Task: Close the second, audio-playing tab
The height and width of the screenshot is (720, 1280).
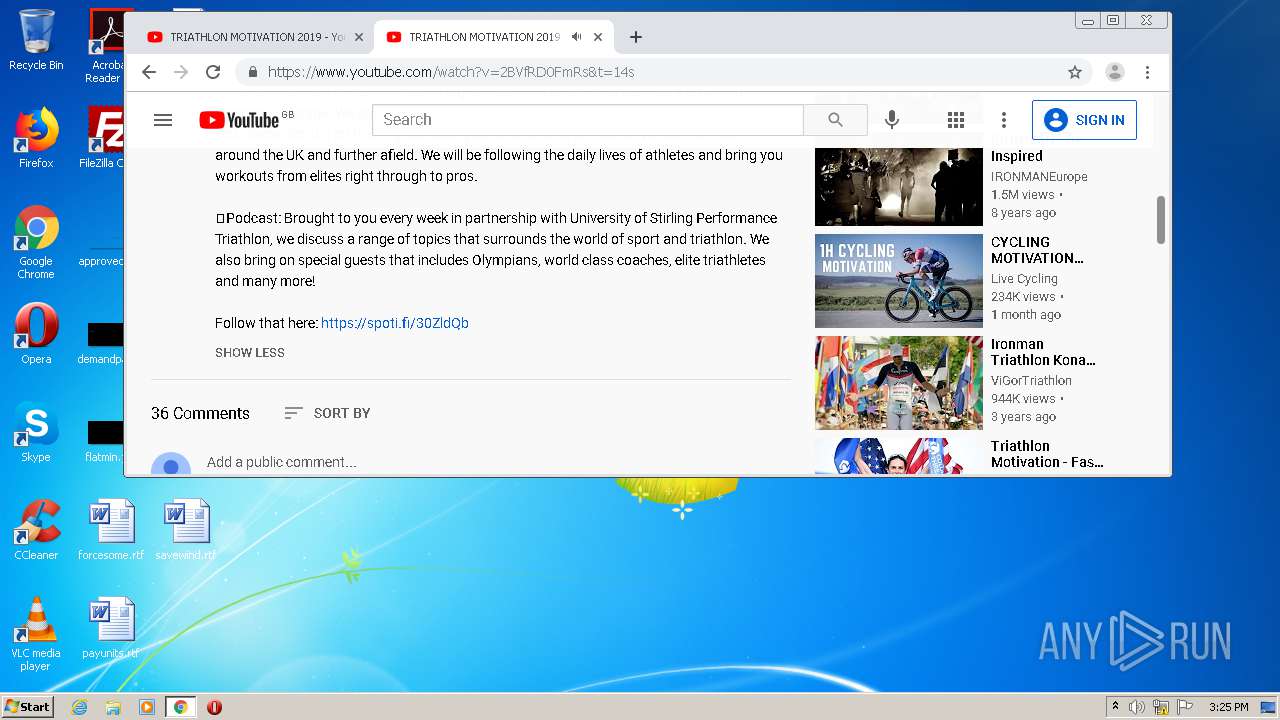Action: coord(598,37)
